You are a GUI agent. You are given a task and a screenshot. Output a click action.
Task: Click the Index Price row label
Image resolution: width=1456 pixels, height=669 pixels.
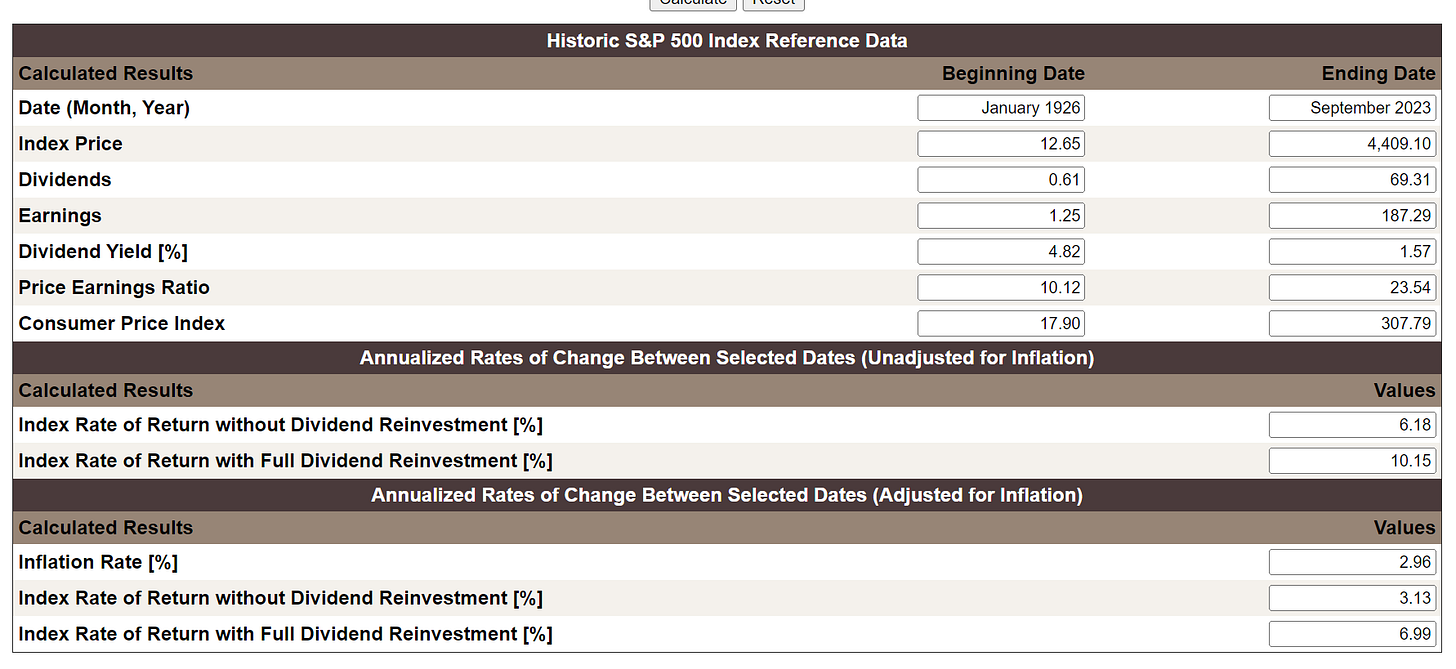[x=70, y=144]
